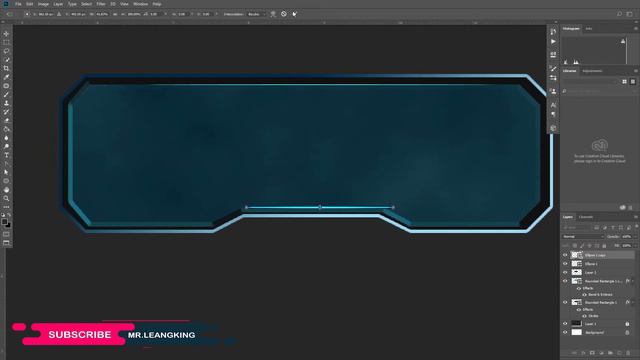Commit the transform with the checkmark
Screen dimensions: 640x360
click(294, 14)
